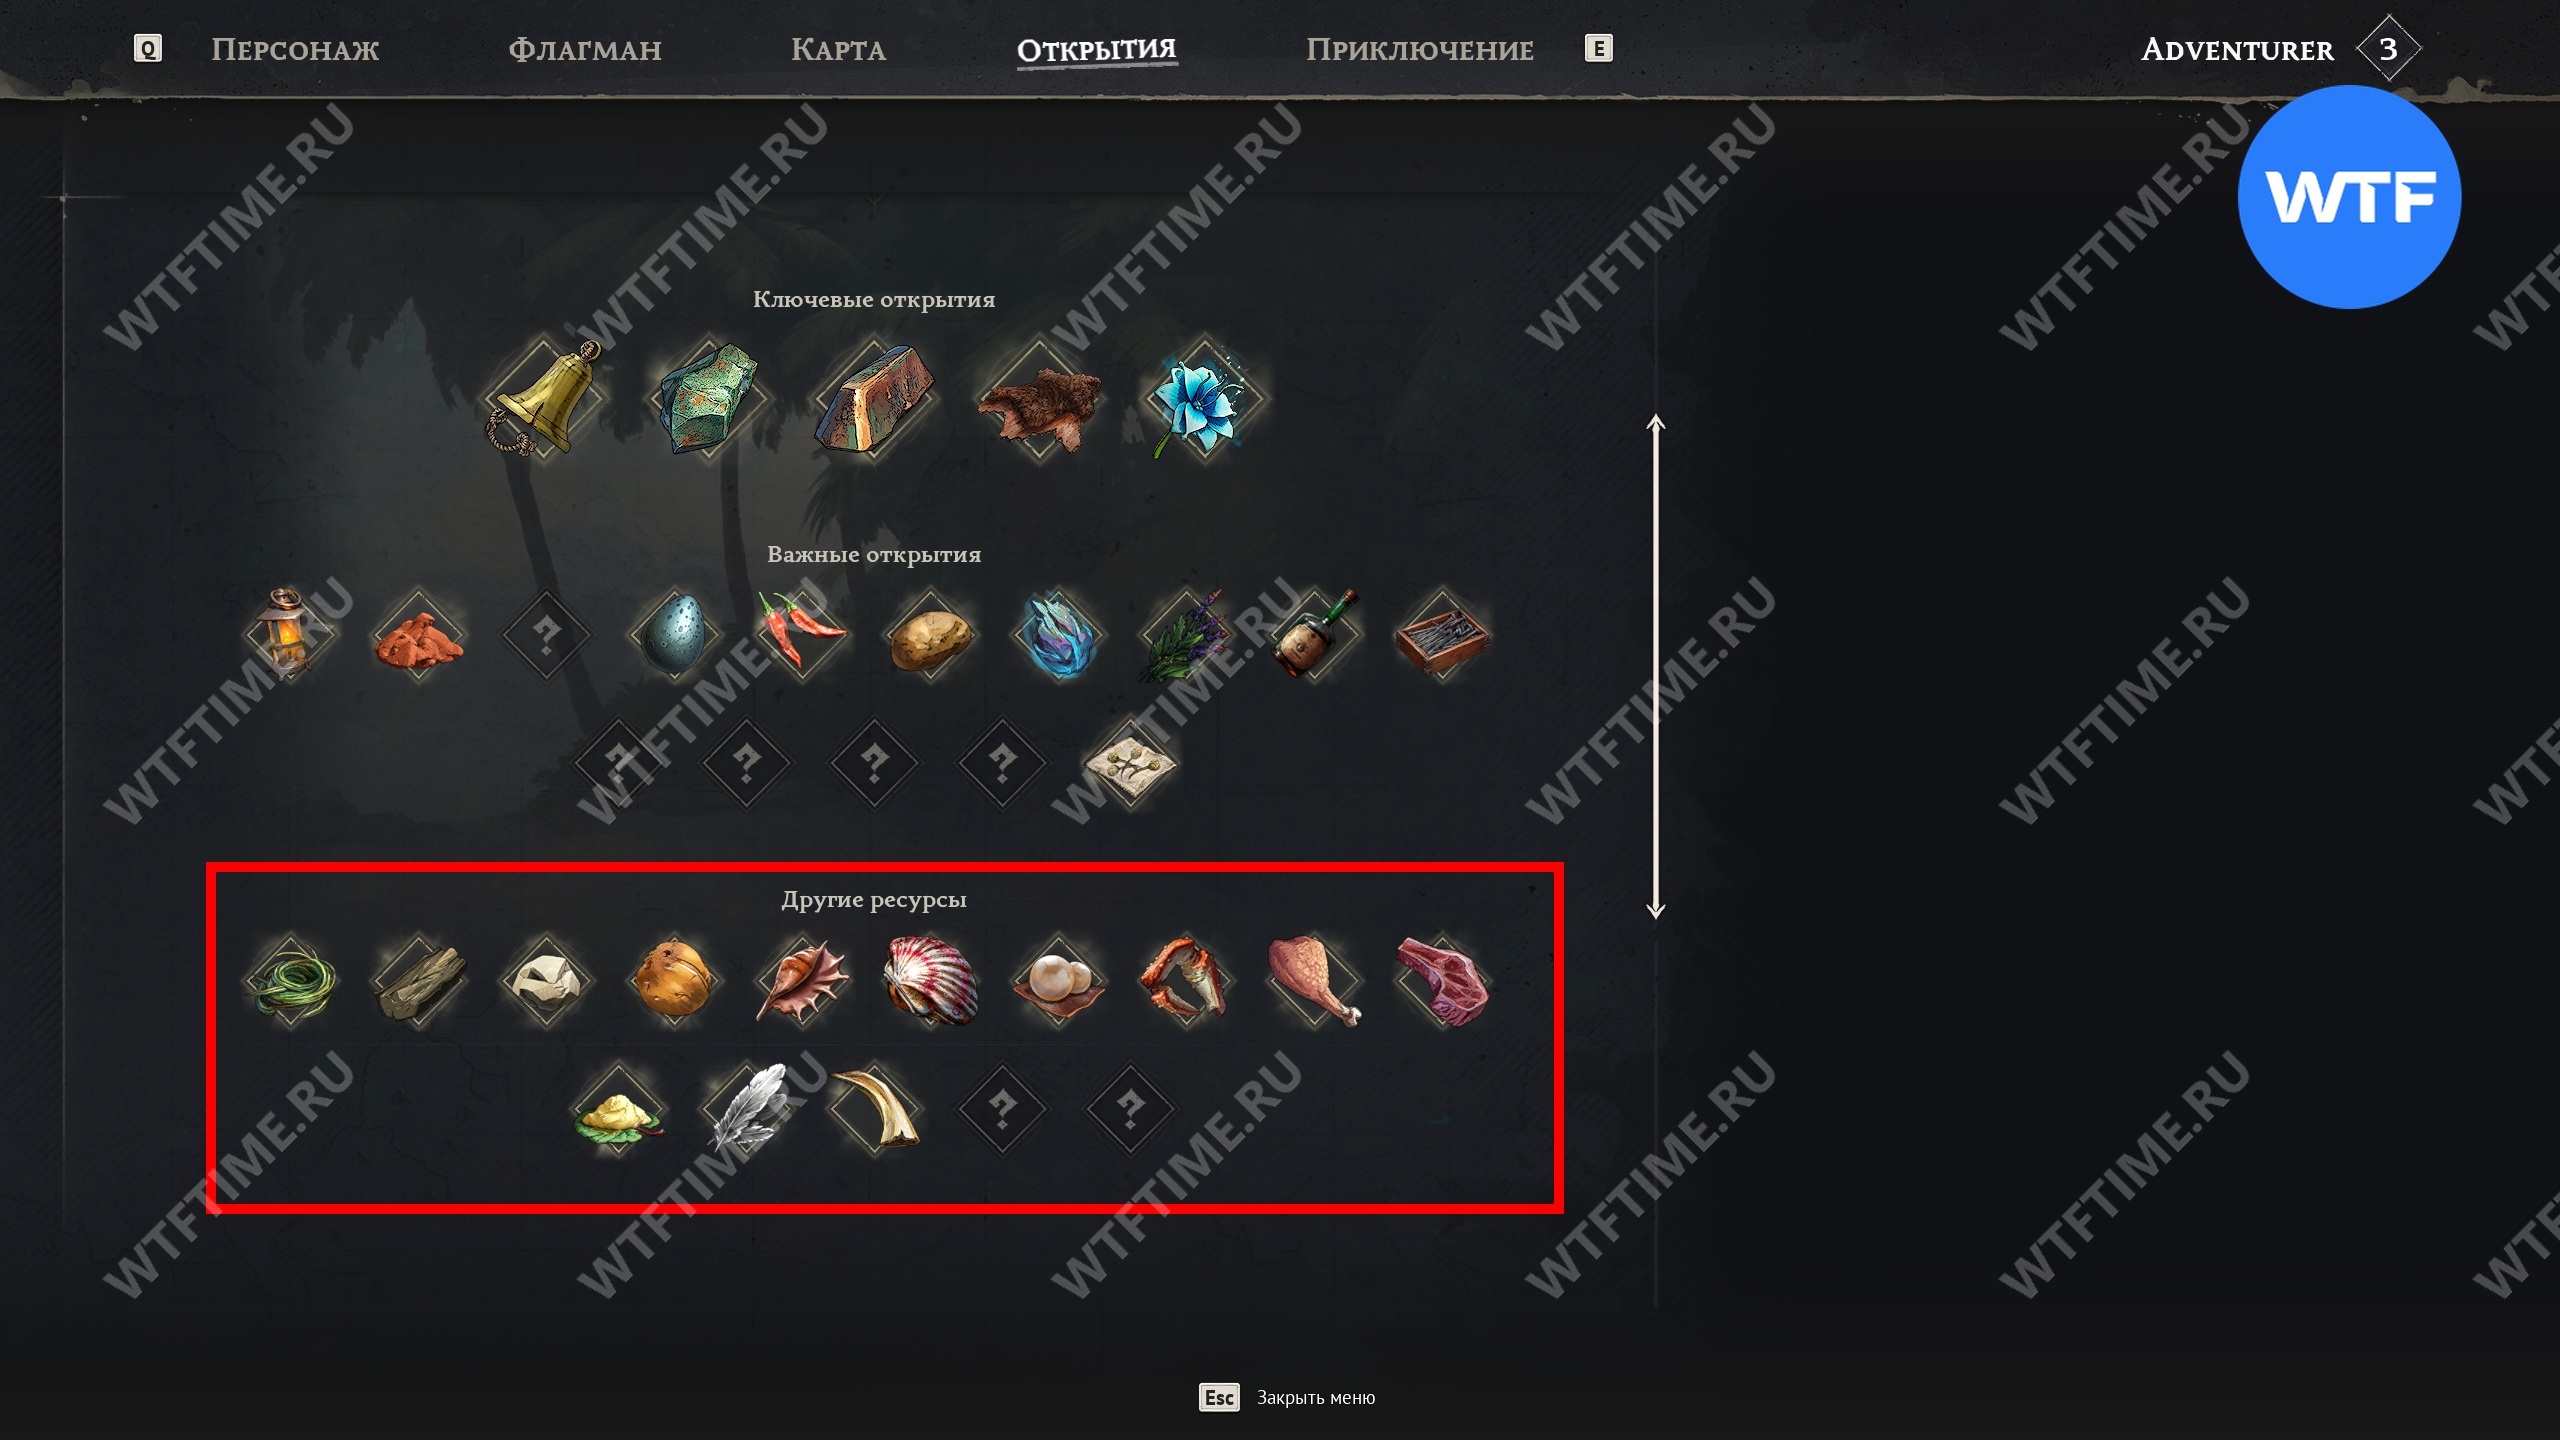The width and height of the screenshot is (2560, 1440).
Task: Select the speckled egg icon
Action: (x=674, y=633)
